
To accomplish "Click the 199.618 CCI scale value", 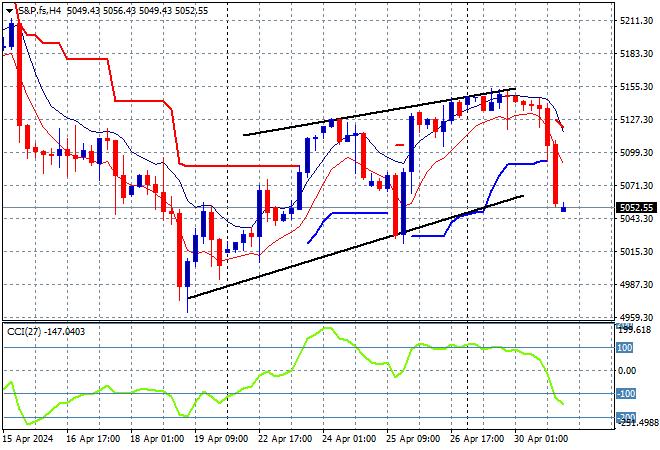I will (x=636, y=330).
